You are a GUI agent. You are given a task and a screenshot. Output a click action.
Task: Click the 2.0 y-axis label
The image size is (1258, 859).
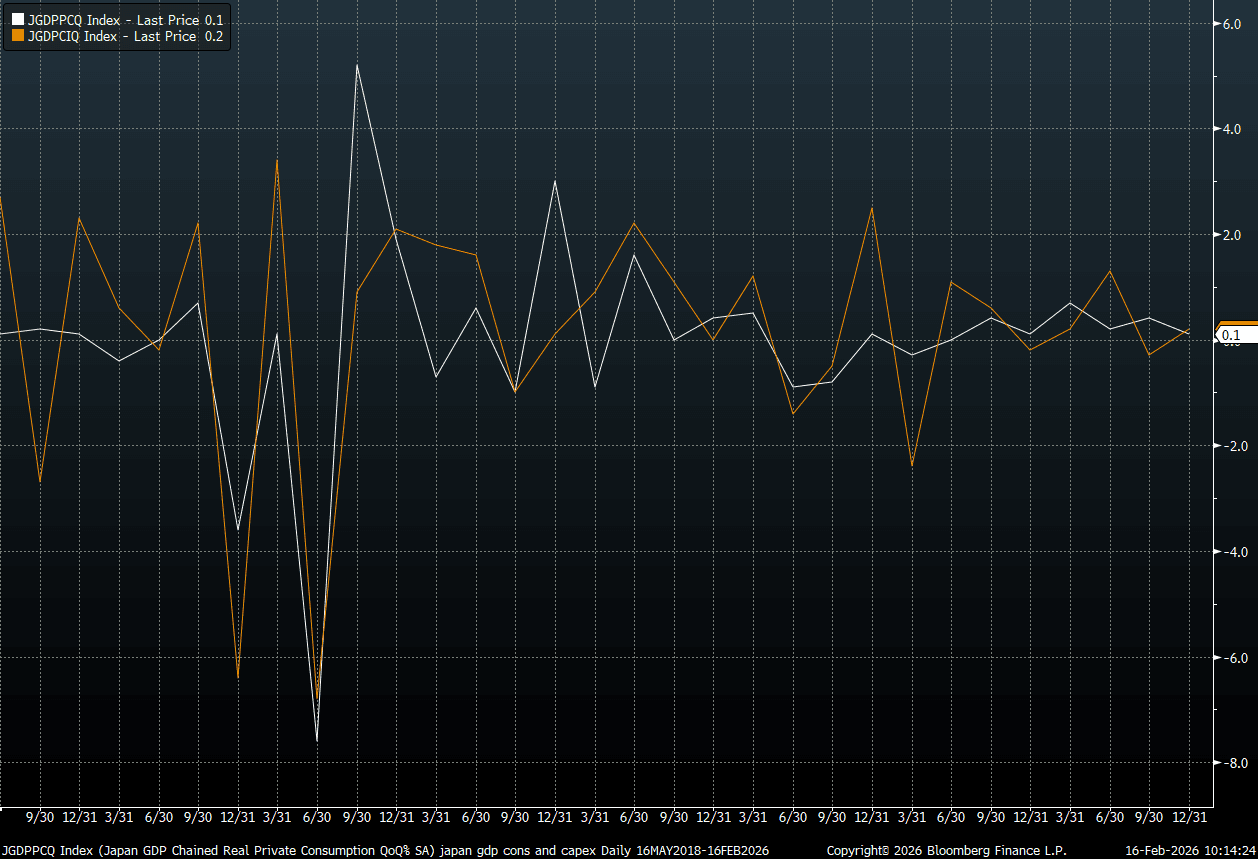click(1229, 235)
